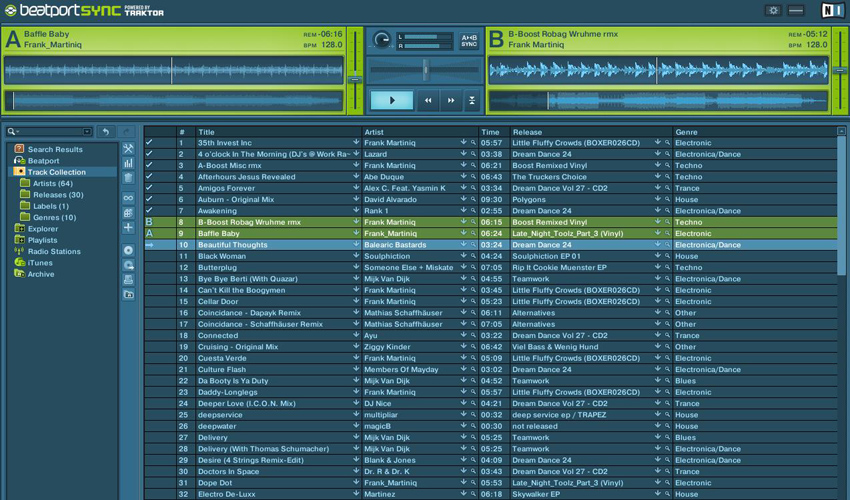Click the rewind button
The height and width of the screenshot is (500, 850).
[428, 100]
